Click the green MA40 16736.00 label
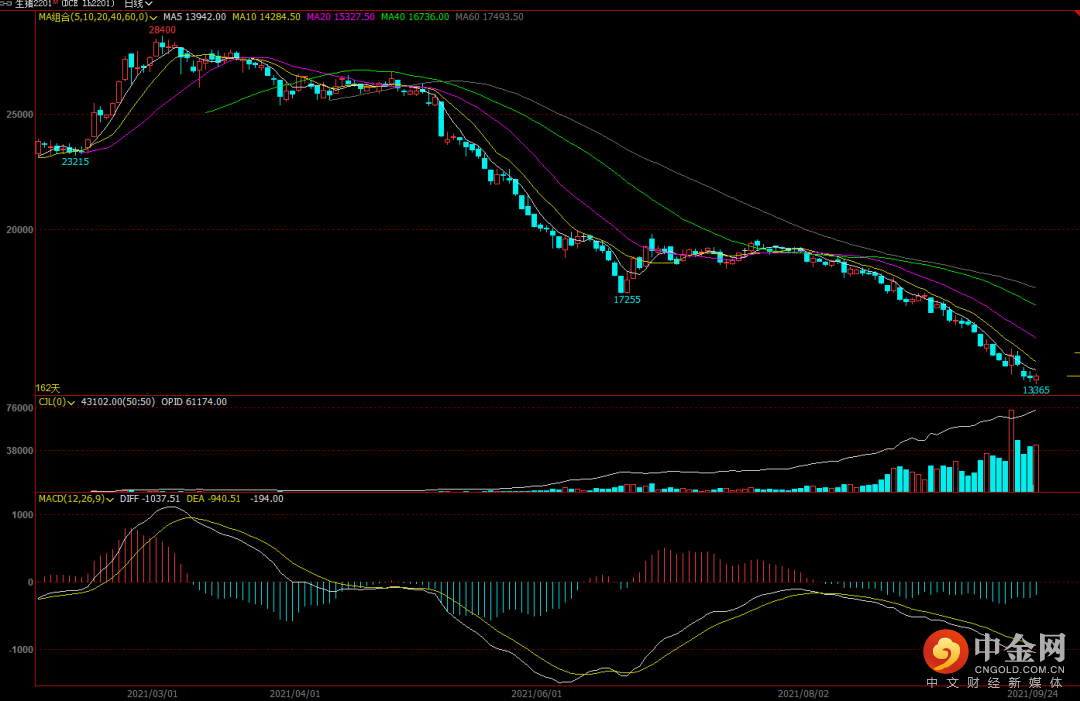Viewport: 1080px width, 701px height. point(415,17)
